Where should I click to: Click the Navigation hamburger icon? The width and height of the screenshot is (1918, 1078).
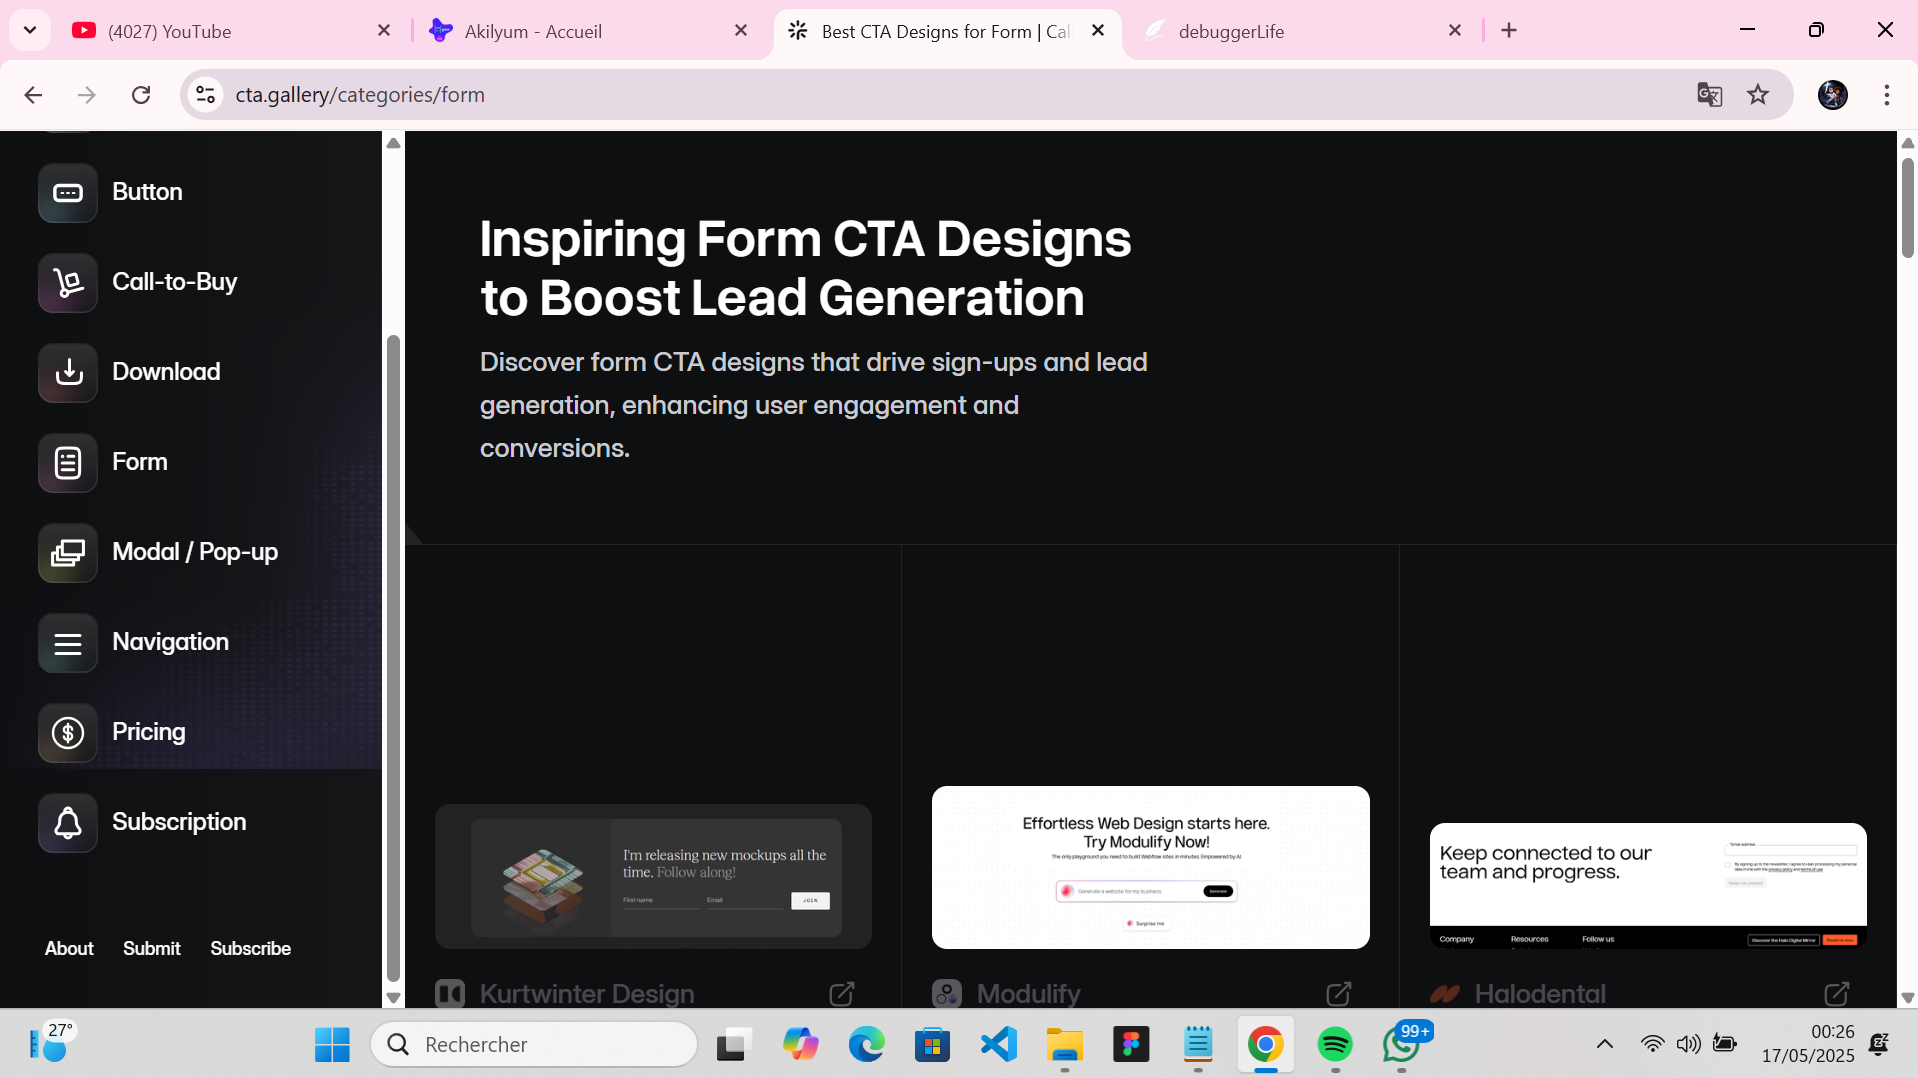click(x=68, y=643)
